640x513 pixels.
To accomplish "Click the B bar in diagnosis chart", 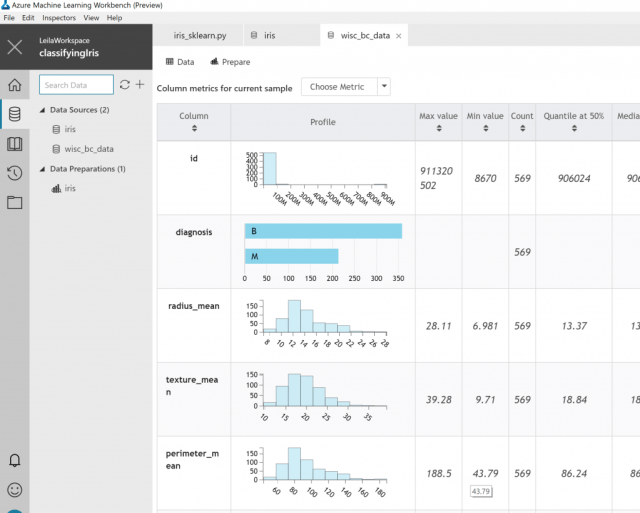I will (323, 231).
